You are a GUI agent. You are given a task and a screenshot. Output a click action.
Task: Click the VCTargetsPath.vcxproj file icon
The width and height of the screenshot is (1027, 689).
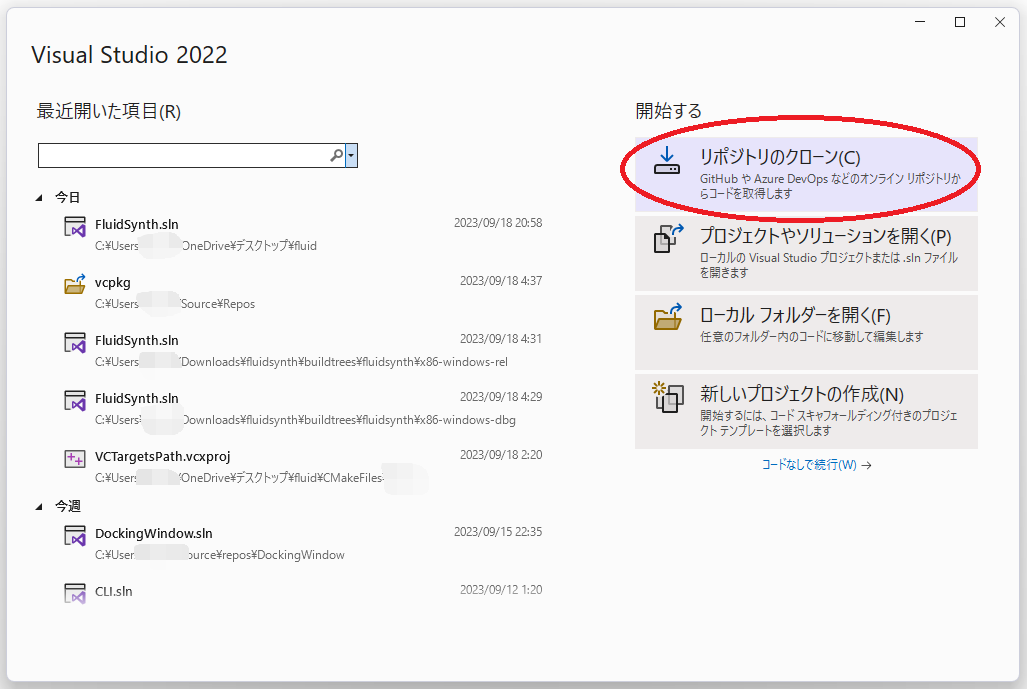75,459
